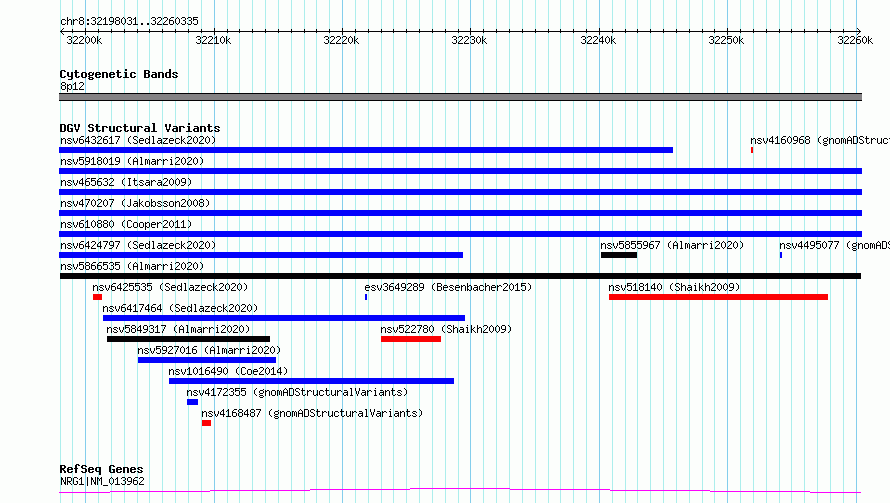890x503 pixels.
Task: Click the tiny blue nsv4495077 marker
Action: (781, 255)
